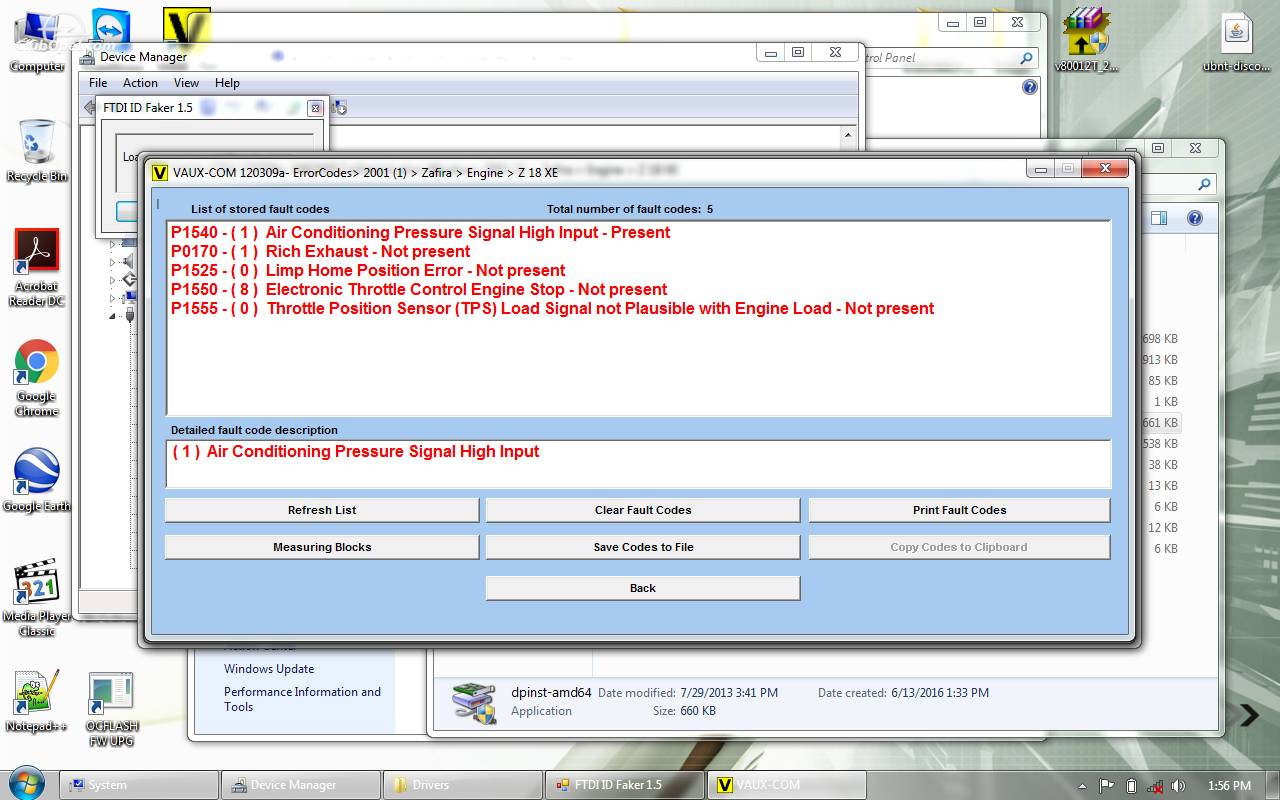Click the Back button in VAUX-COM
Screen dimensions: 1280x800
643,588
